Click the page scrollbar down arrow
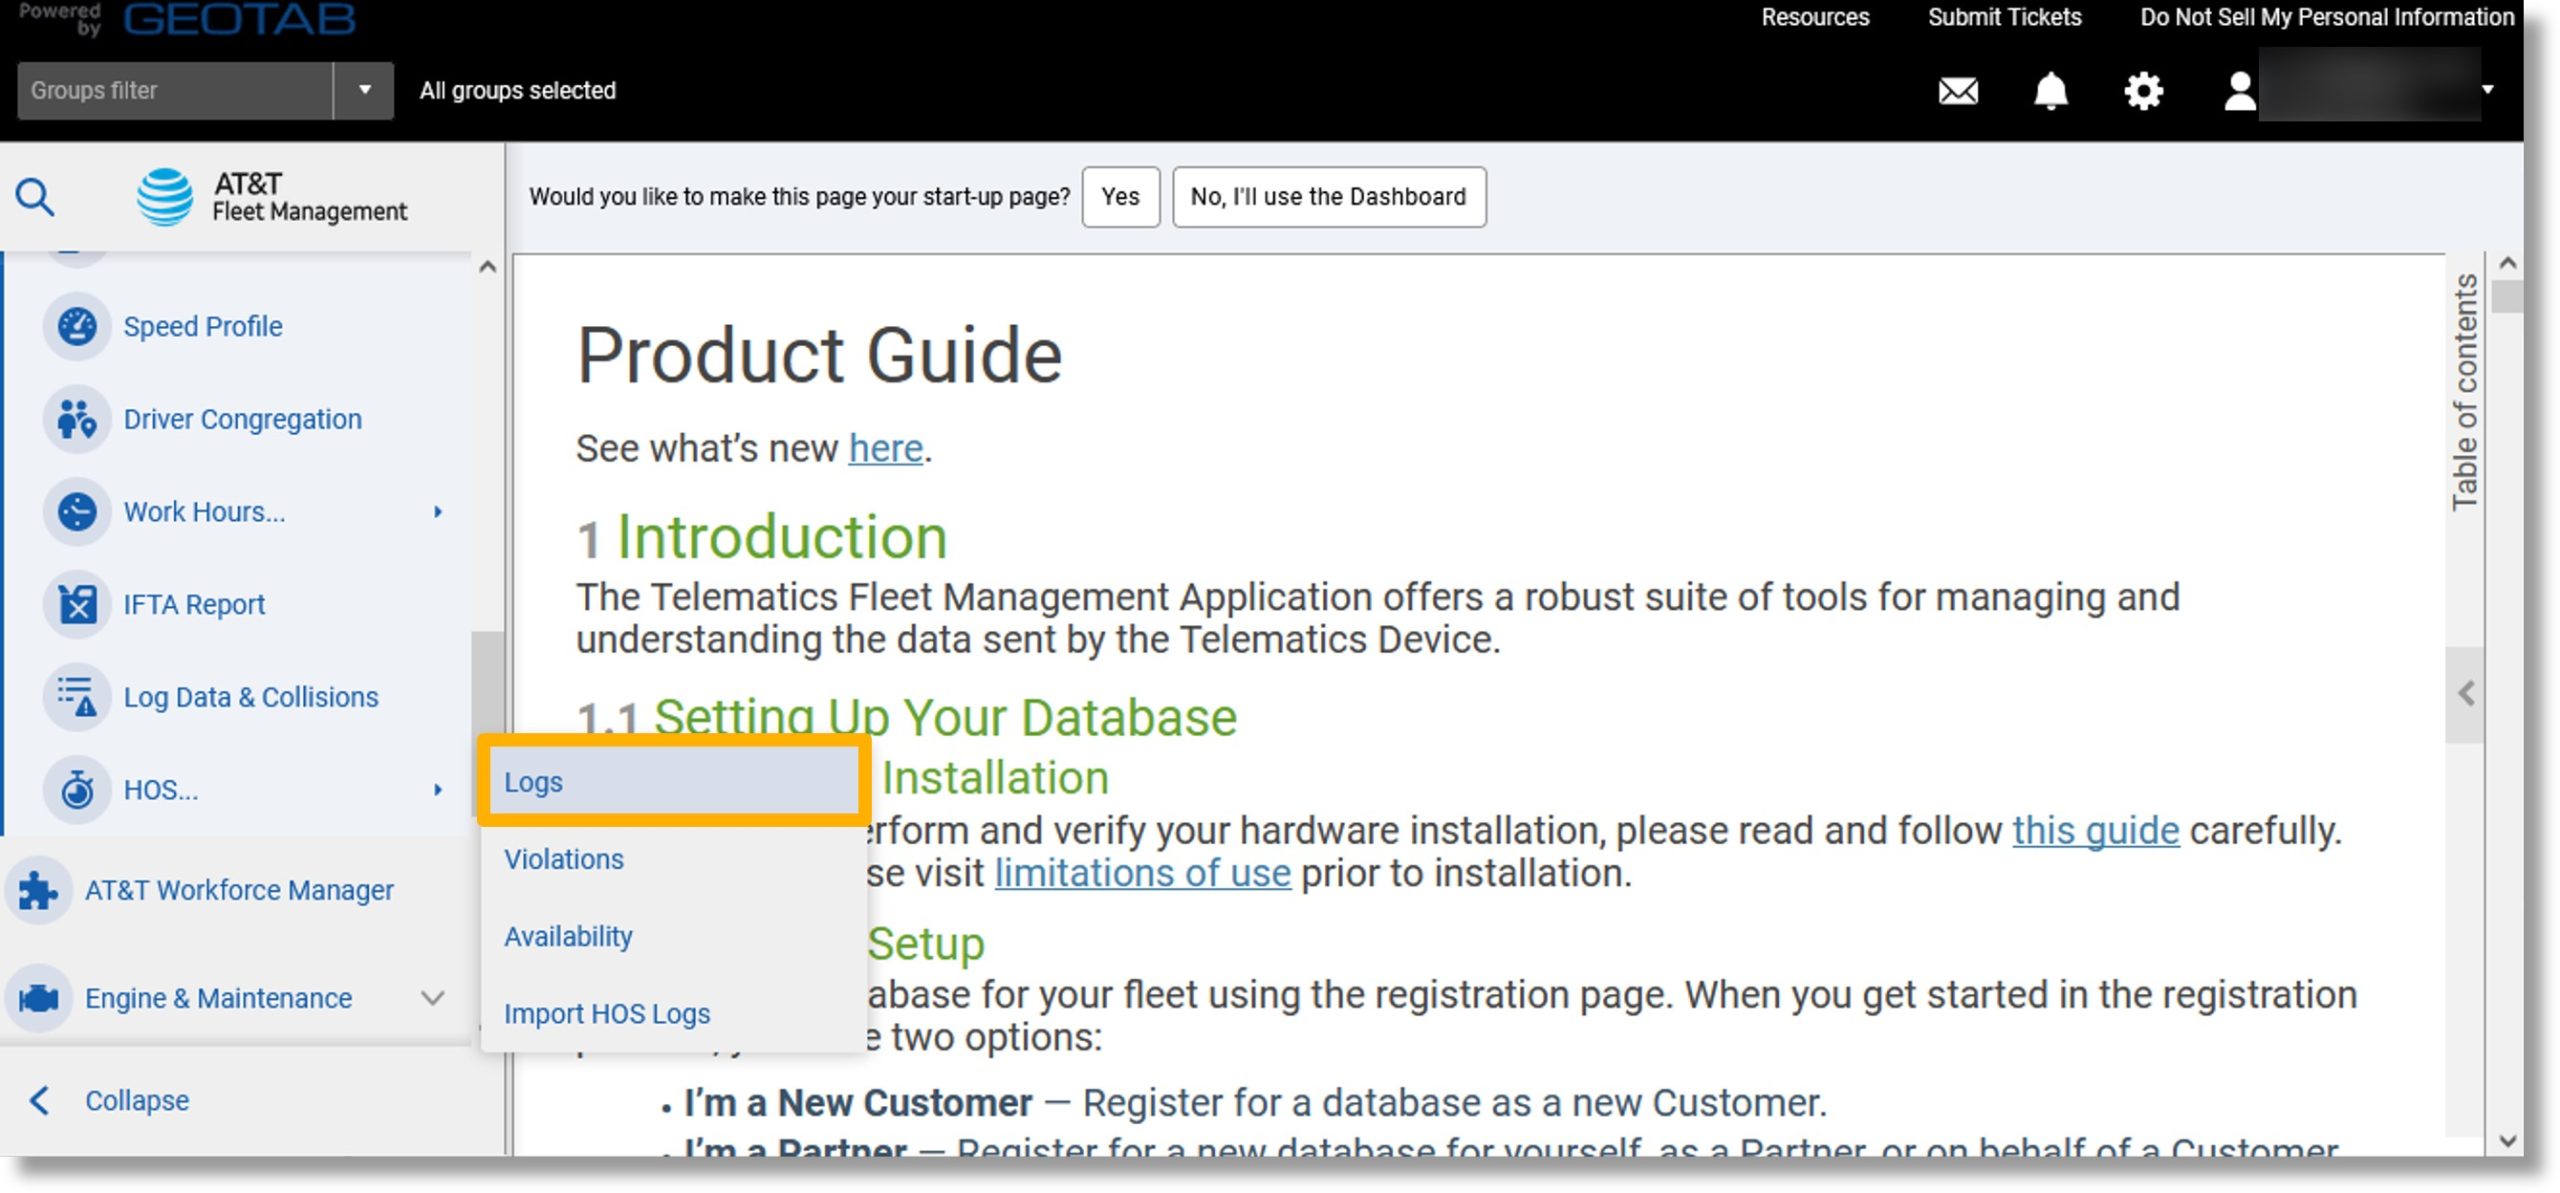This screenshot has width=2560, height=1193. click(x=2506, y=1141)
